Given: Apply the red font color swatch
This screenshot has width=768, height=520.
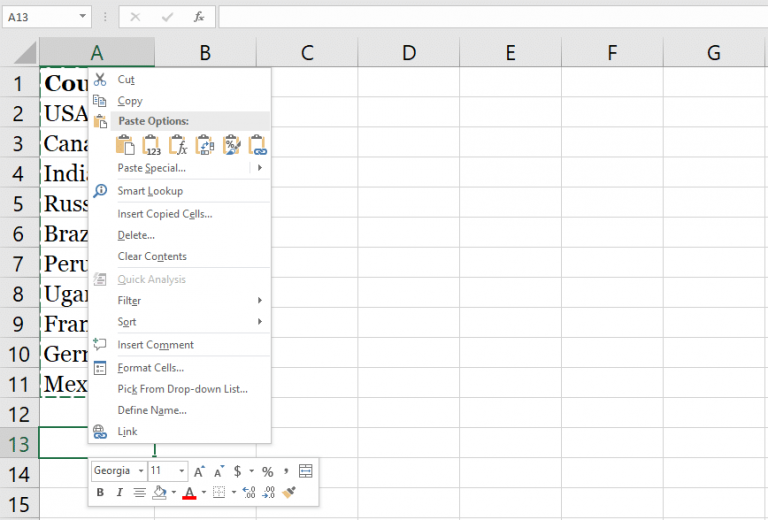Looking at the screenshot, I should 188,492.
